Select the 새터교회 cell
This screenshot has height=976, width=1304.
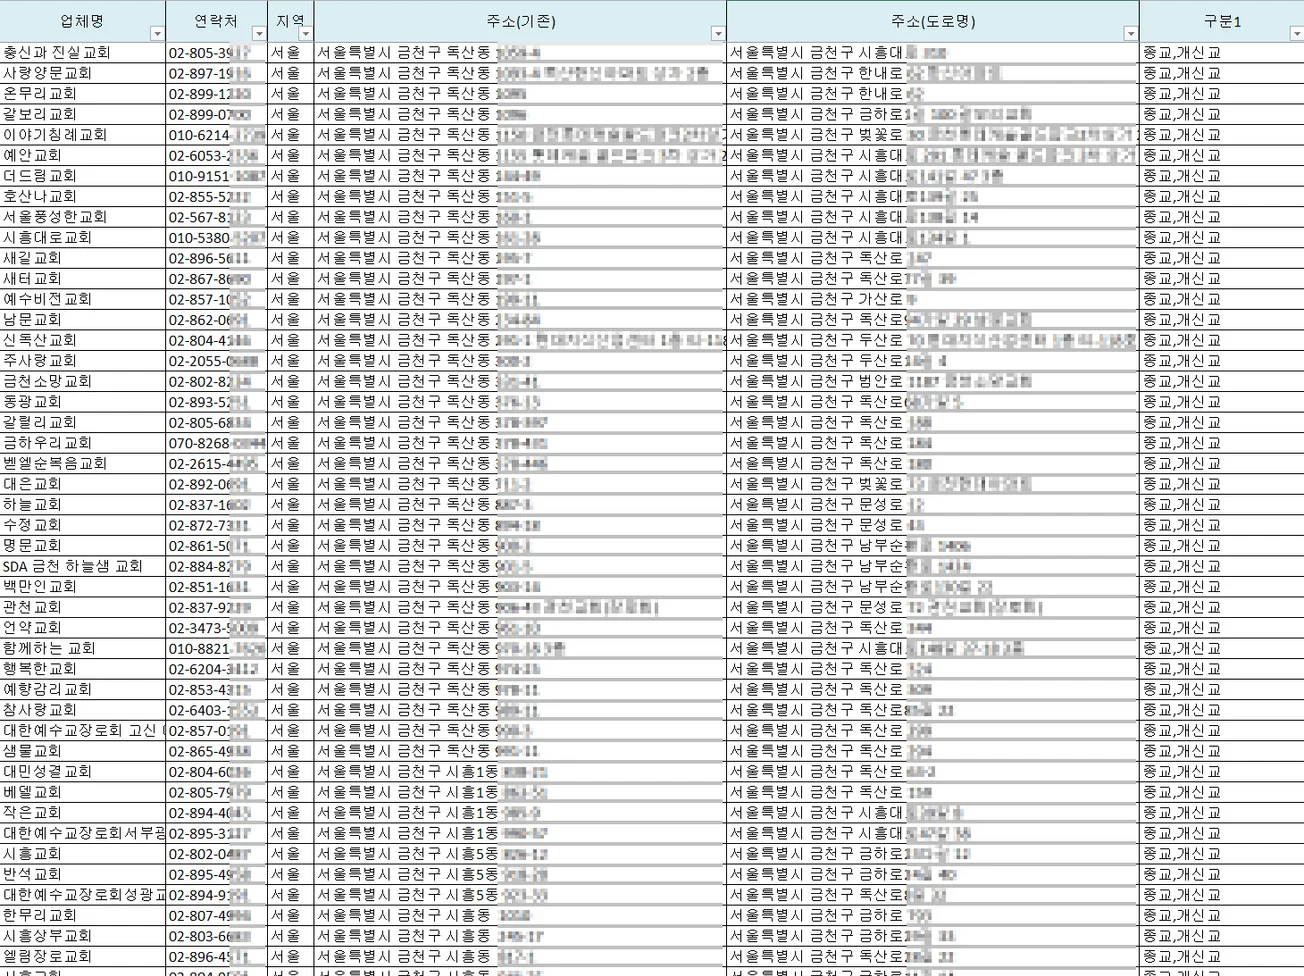83,278
